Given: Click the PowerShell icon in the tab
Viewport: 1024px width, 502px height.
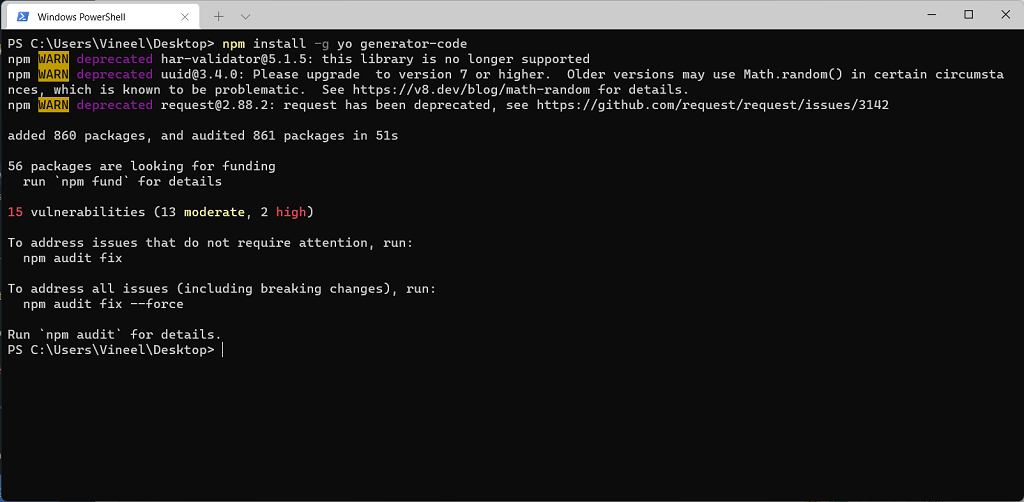Looking at the screenshot, I should tap(22, 16).
